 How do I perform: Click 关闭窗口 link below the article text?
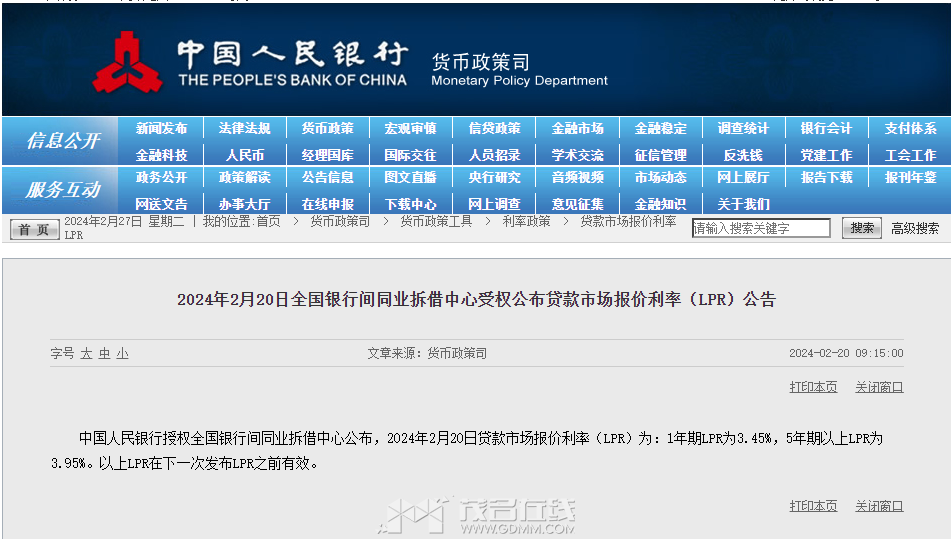pos(879,506)
